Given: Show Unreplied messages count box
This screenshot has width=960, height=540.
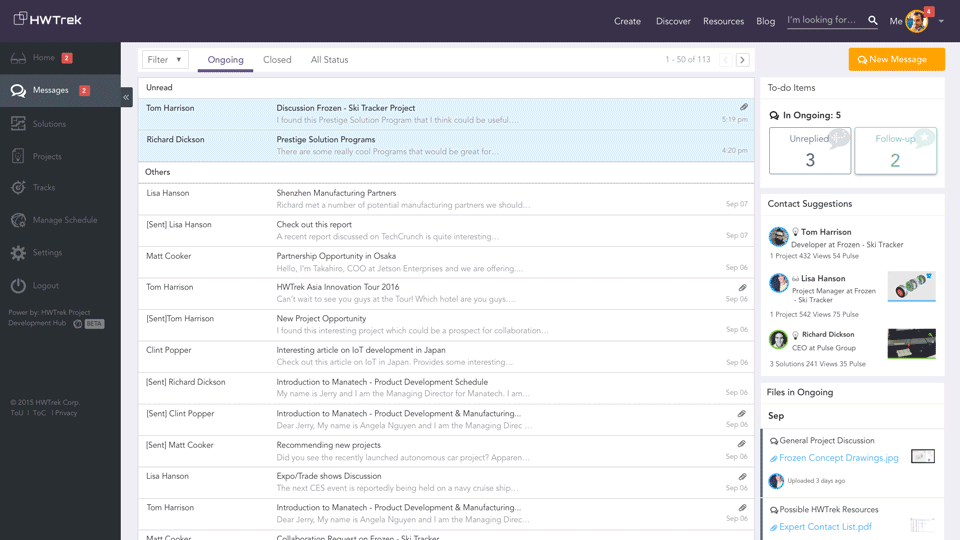Looking at the screenshot, I should (x=810, y=151).
